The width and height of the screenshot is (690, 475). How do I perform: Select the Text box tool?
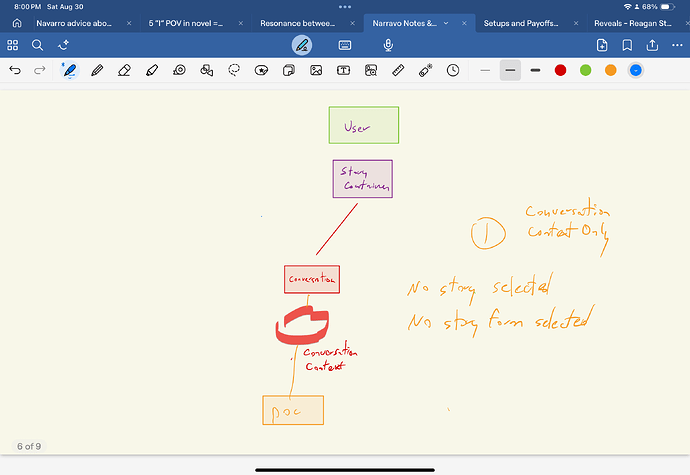343,70
